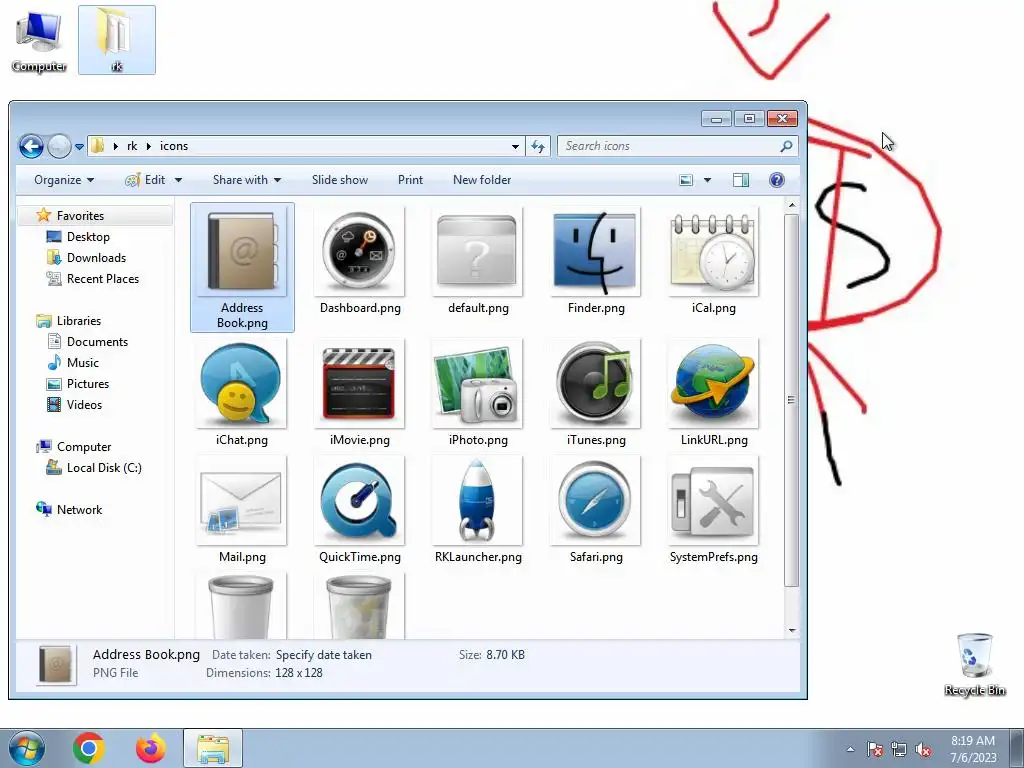The image size is (1024, 768).
Task: Open the recent pages dropdown arrow
Action: [79, 147]
